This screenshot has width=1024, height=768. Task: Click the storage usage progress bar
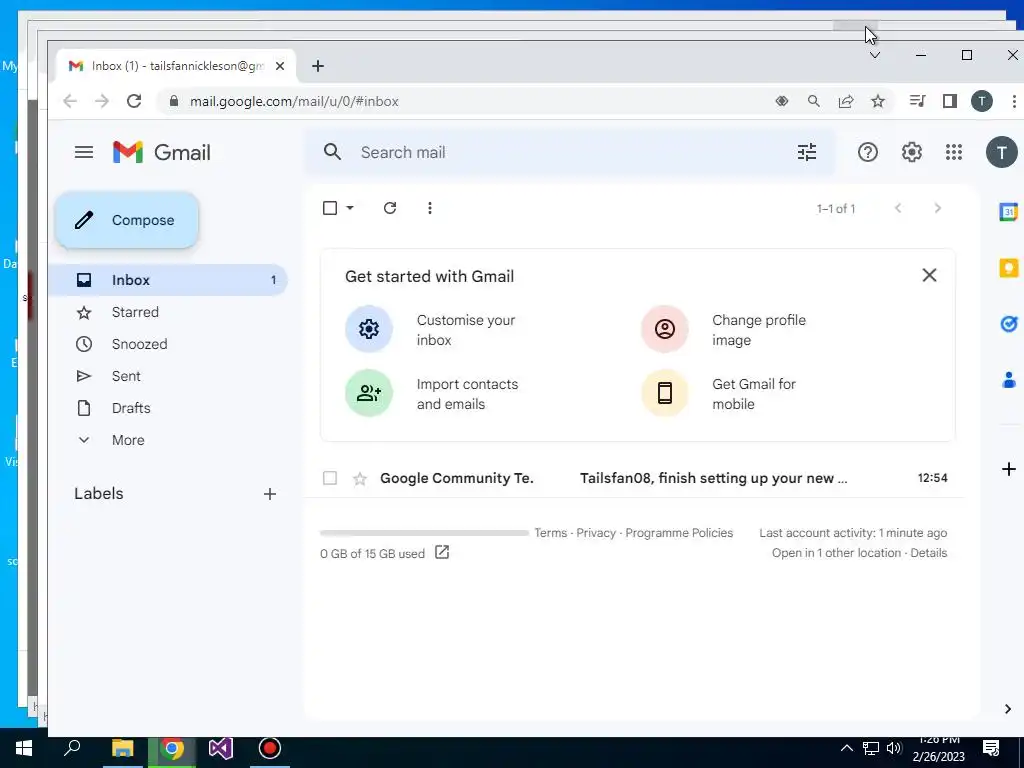424,533
